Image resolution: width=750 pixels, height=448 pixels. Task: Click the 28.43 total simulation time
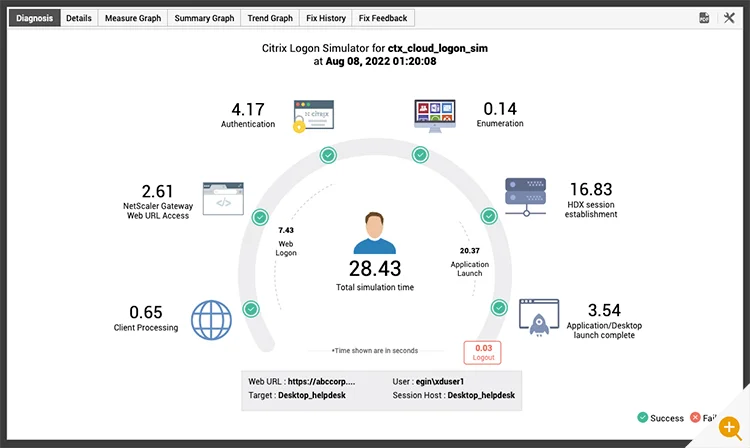[375, 269]
